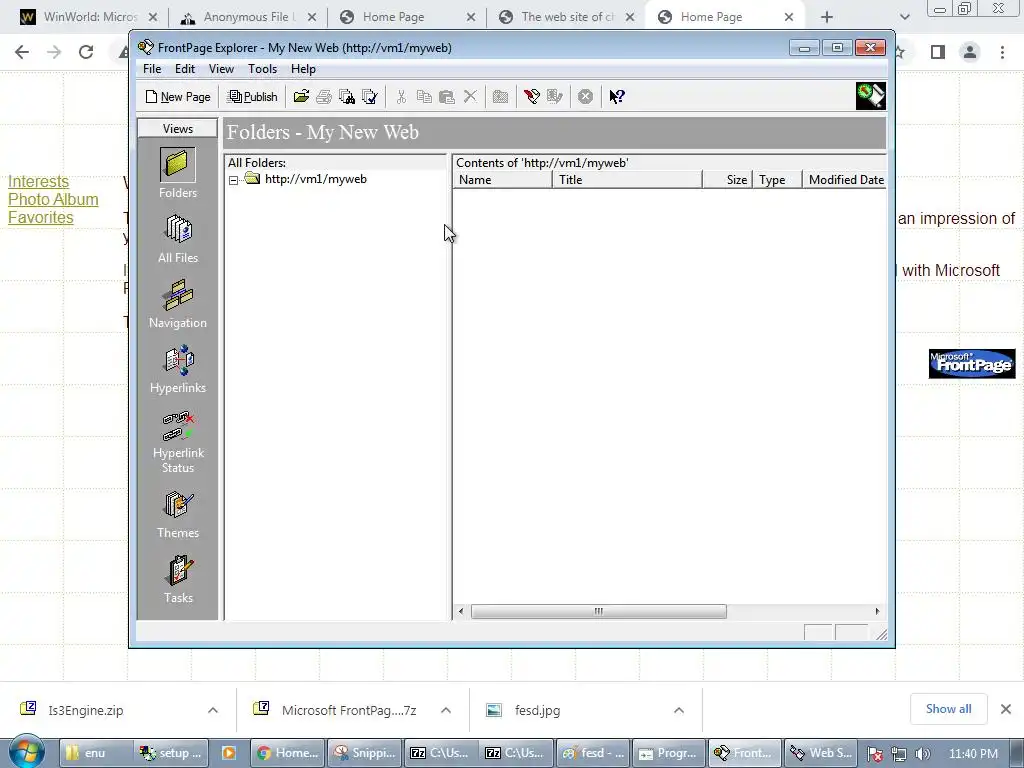Open the Photo Album link in the browser page
Screen dimensions: 1024x768
point(53,199)
